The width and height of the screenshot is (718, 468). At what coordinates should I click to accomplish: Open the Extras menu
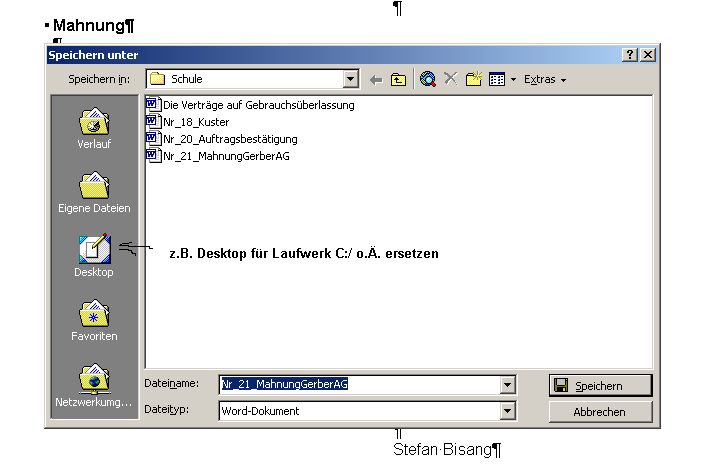pyautogui.click(x=544, y=79)
